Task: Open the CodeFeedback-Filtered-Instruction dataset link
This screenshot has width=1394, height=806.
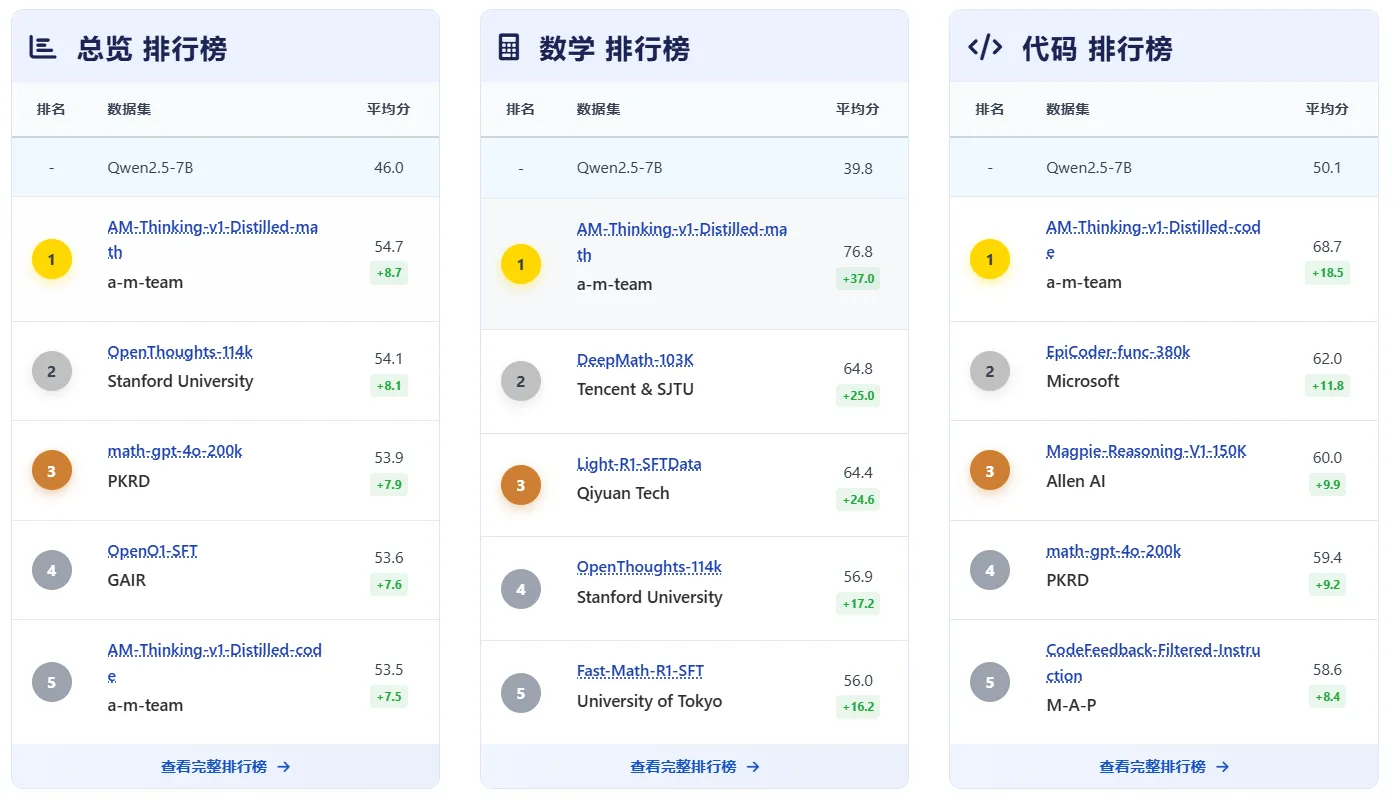Action: pos(1152,650)
